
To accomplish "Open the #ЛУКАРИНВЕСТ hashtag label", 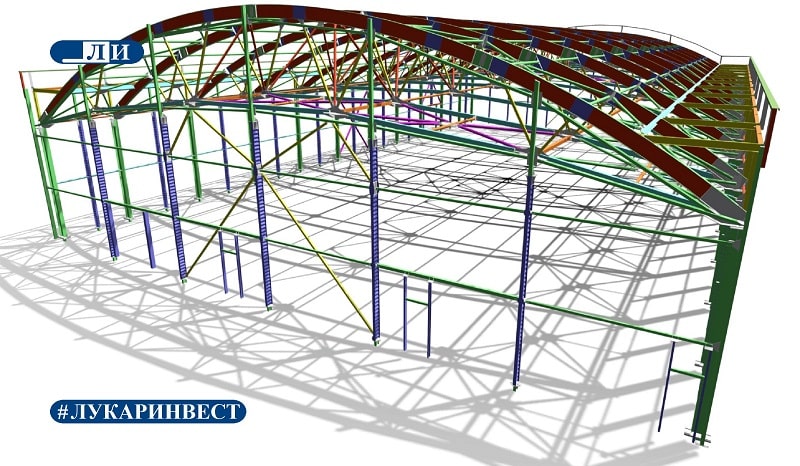I will (148, 411).
